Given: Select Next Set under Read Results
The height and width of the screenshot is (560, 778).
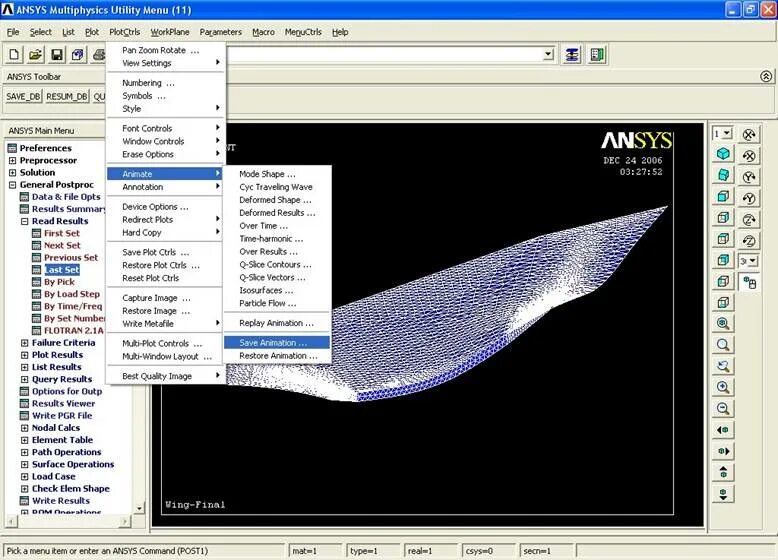Looking at the screenshot, I should coord(62,246).
